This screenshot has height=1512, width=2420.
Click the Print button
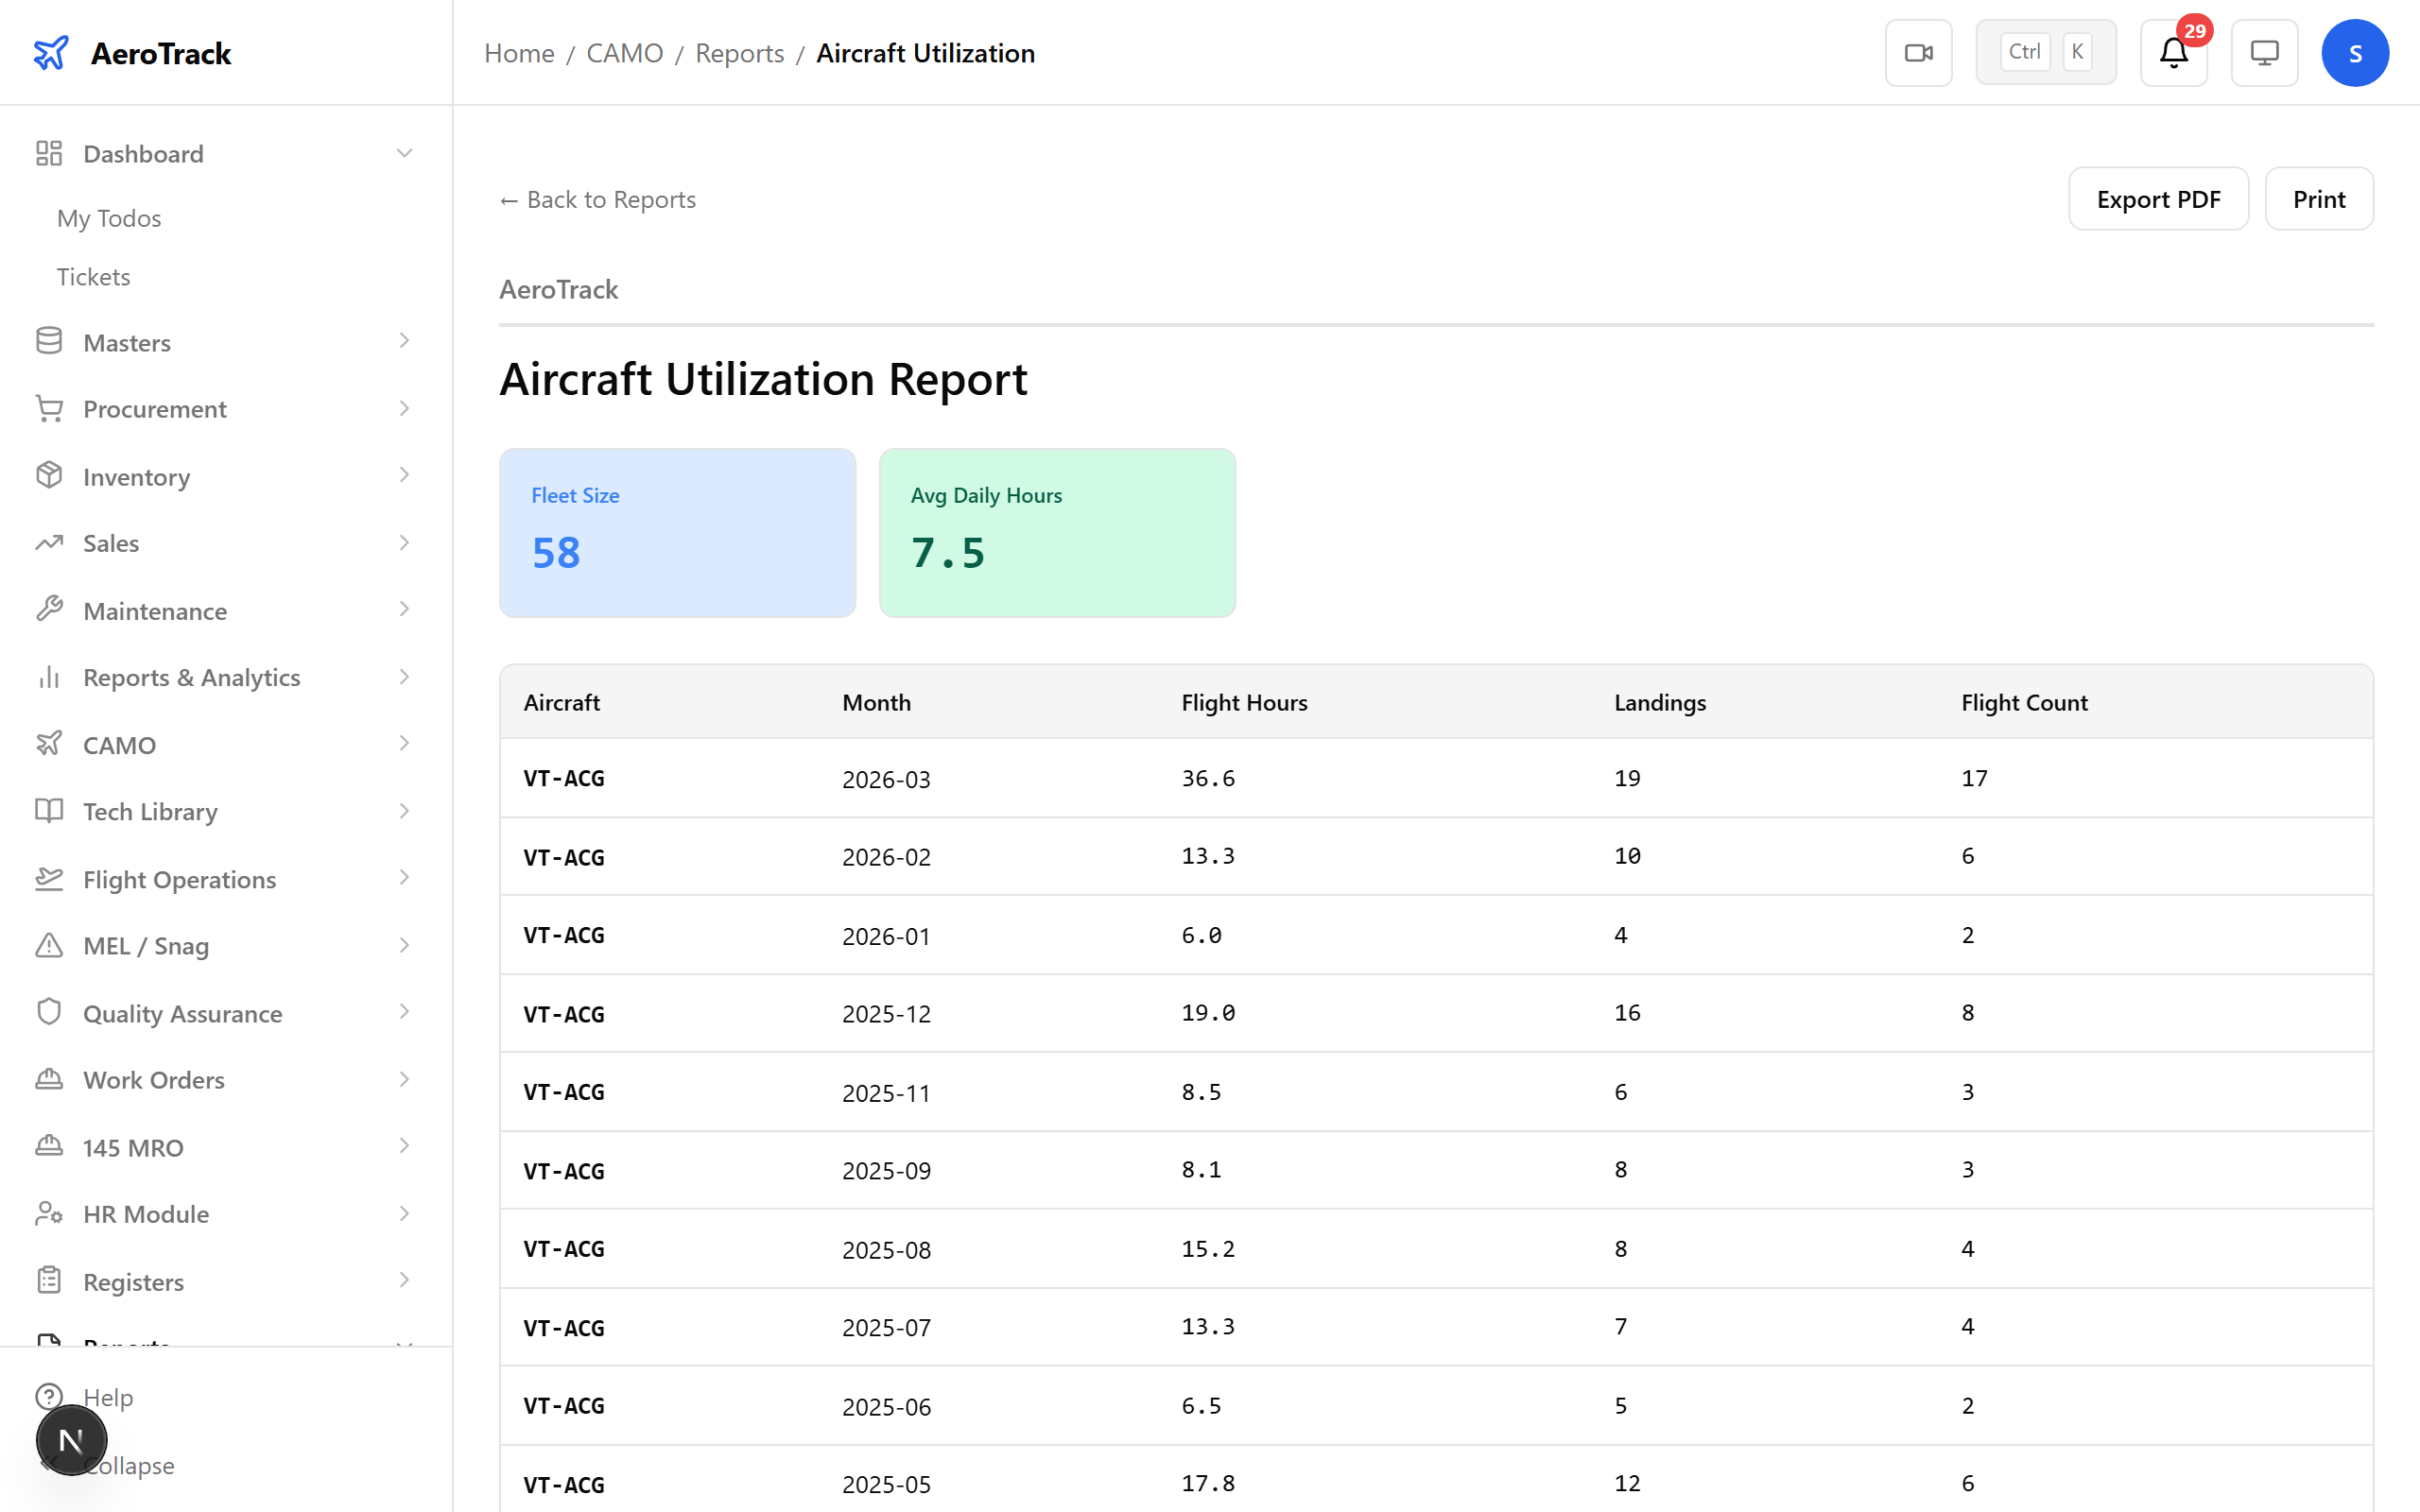pyautogui.click(x=2319, y=198)
